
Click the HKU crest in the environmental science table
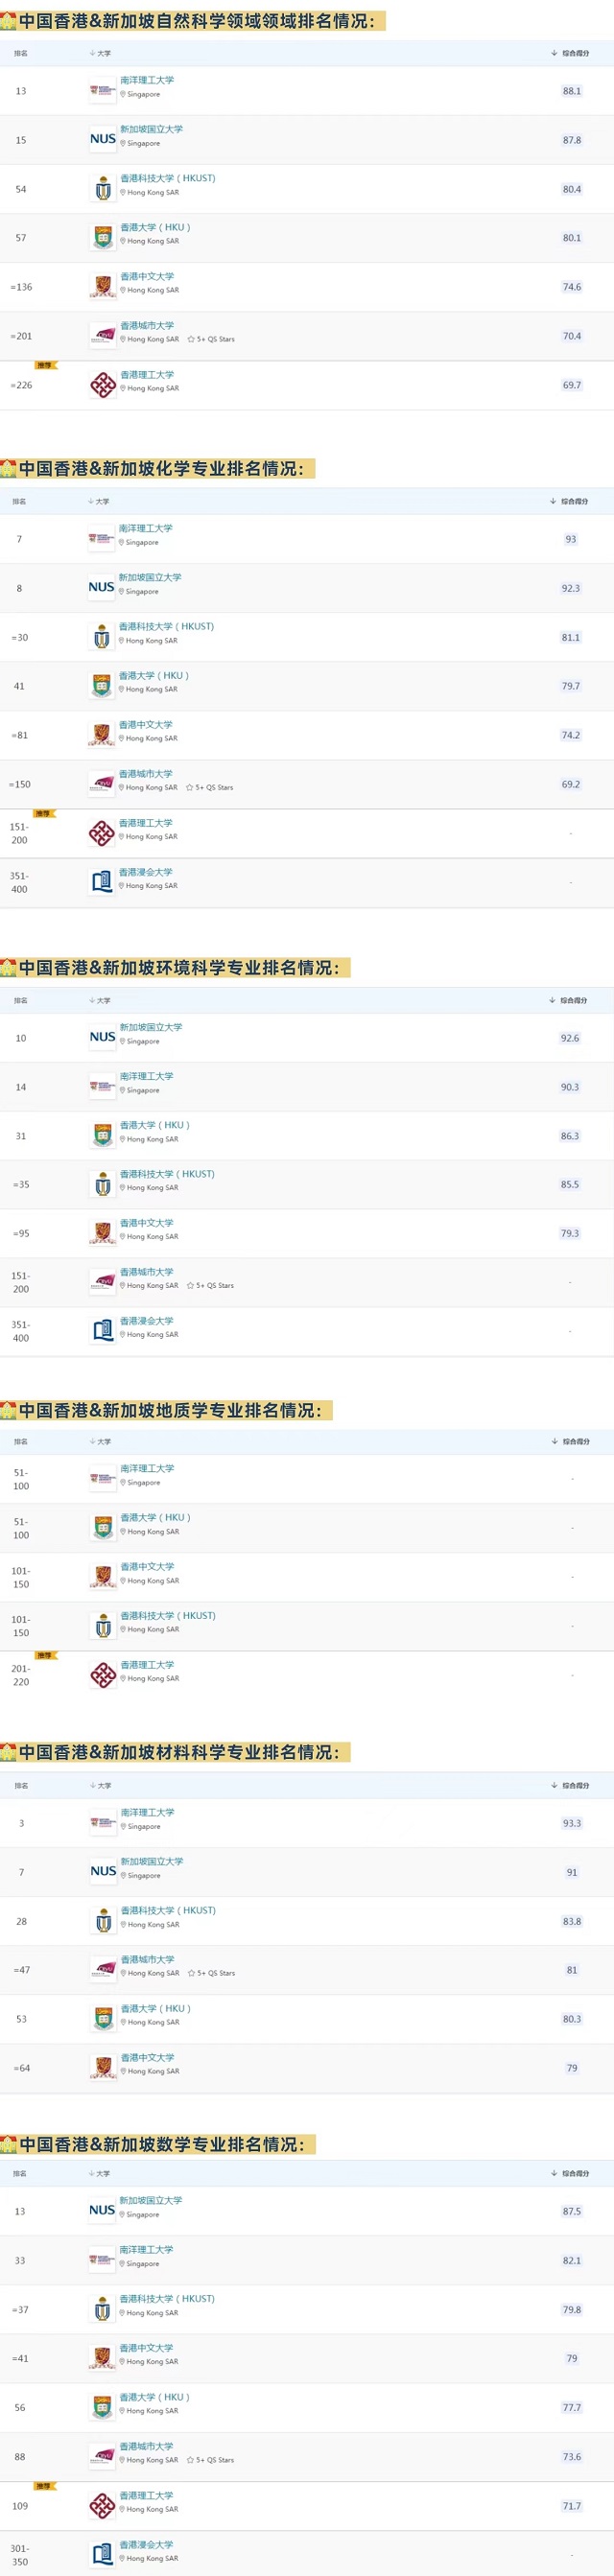102,1136
